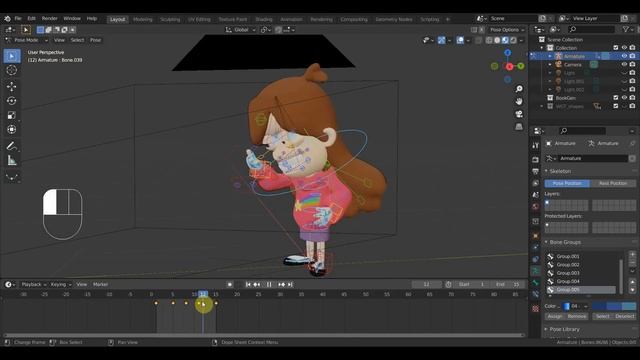This screenshot has height=360, width=640.
Task: Open the viewport Pose menu
Action: (x=96, y=40)
